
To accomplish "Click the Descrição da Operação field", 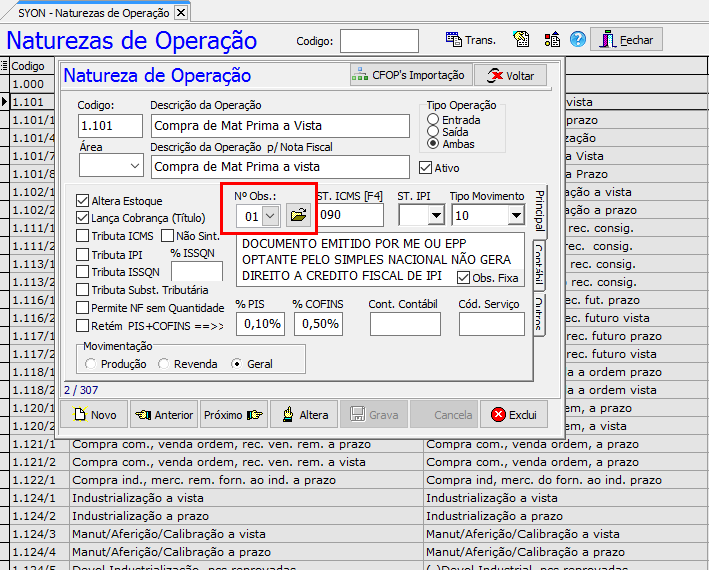I will (280, 126).
